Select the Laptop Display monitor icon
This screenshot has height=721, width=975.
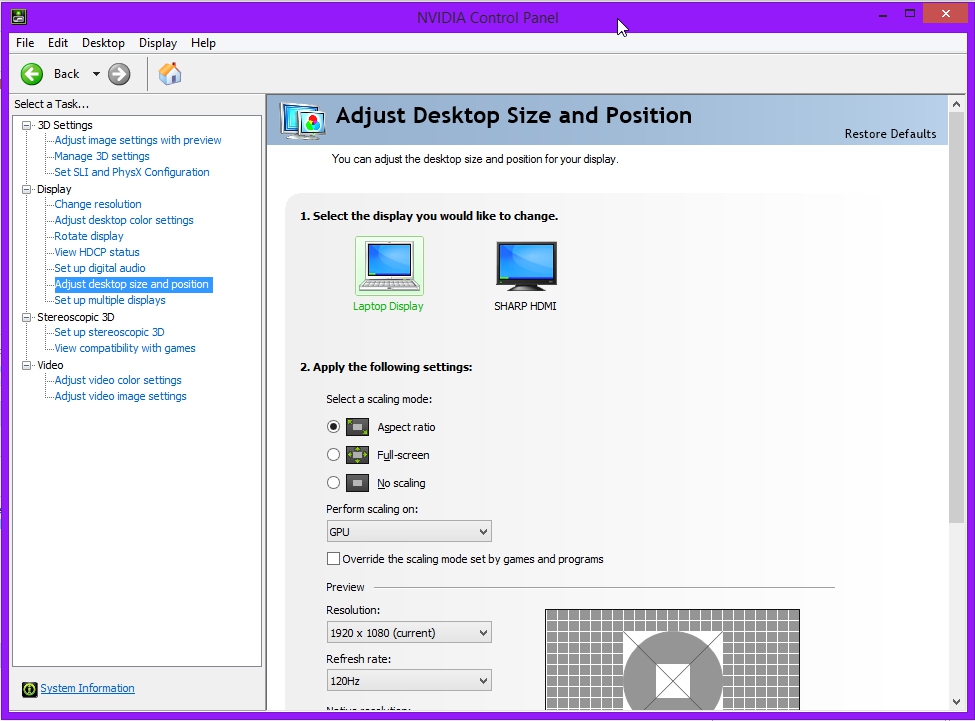click(x=389, y=266)
